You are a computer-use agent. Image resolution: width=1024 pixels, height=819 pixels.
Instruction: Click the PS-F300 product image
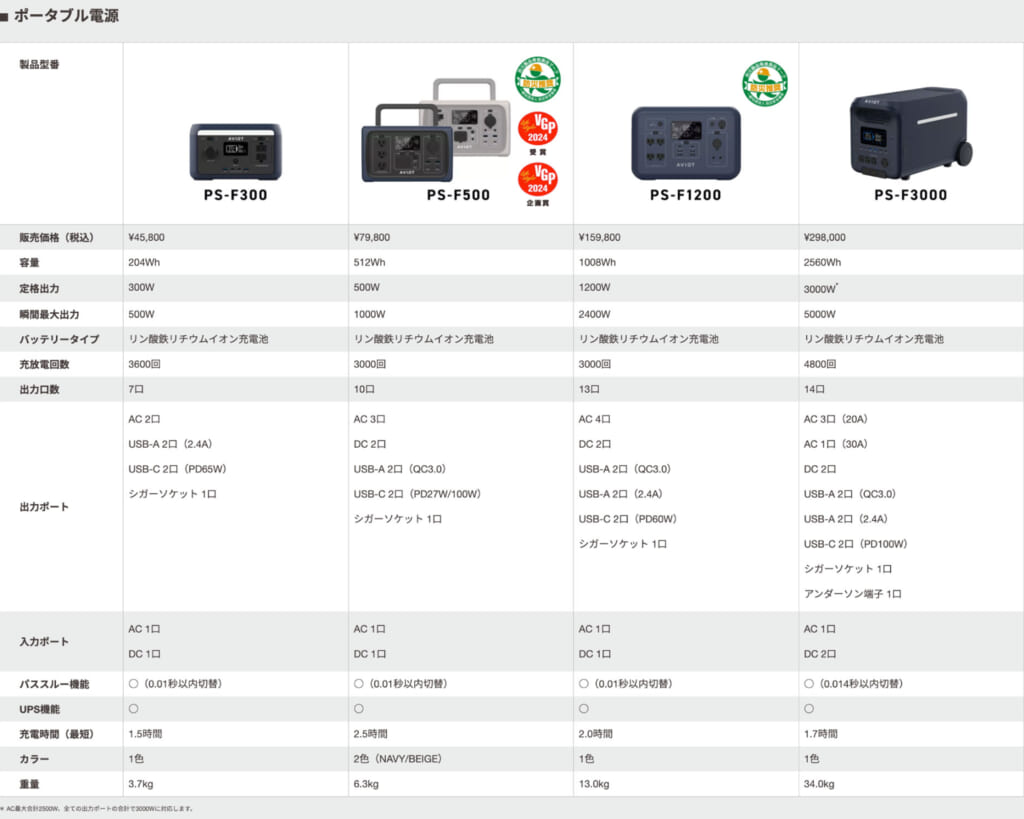(236, 152)
